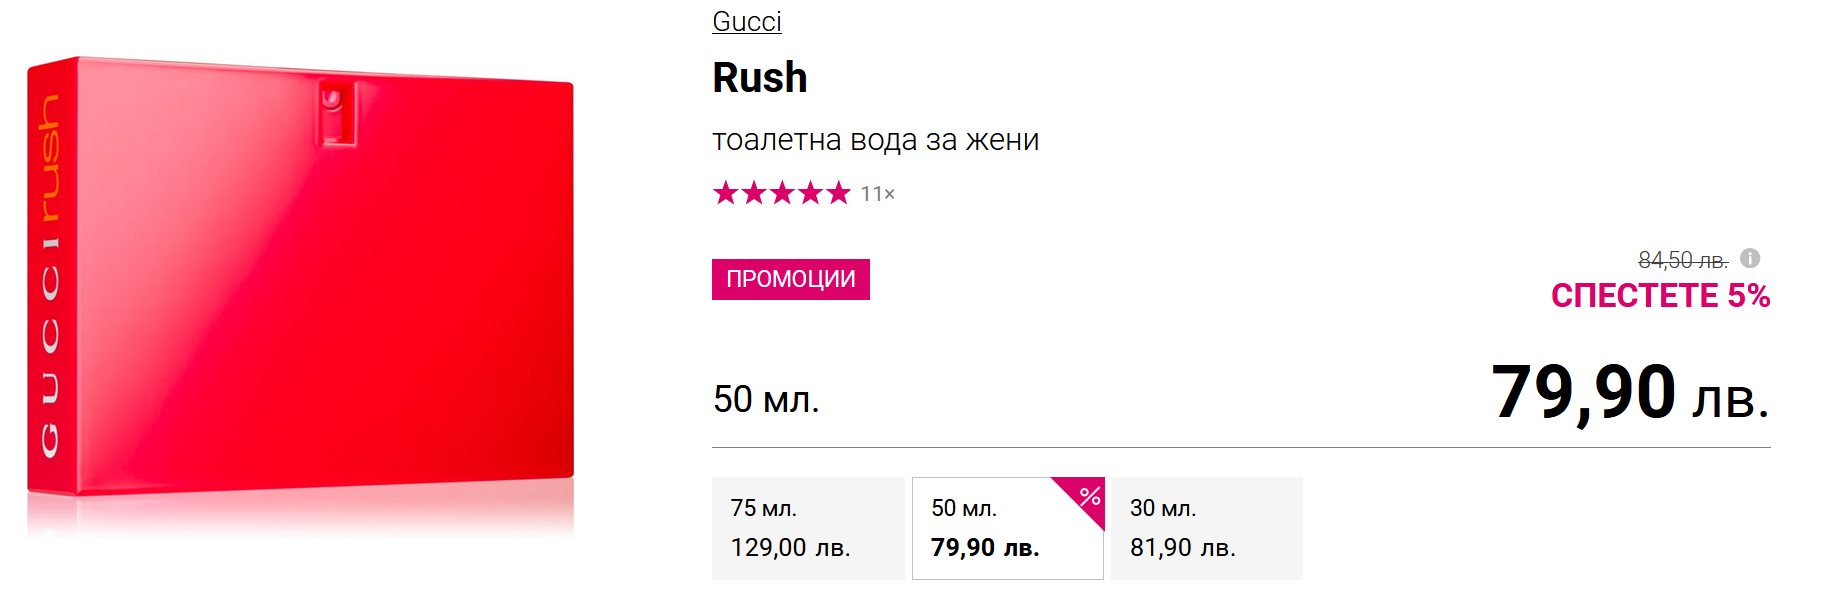
Task: Click the тоалетна вода за жени subtitle
Action: [875, 140]
